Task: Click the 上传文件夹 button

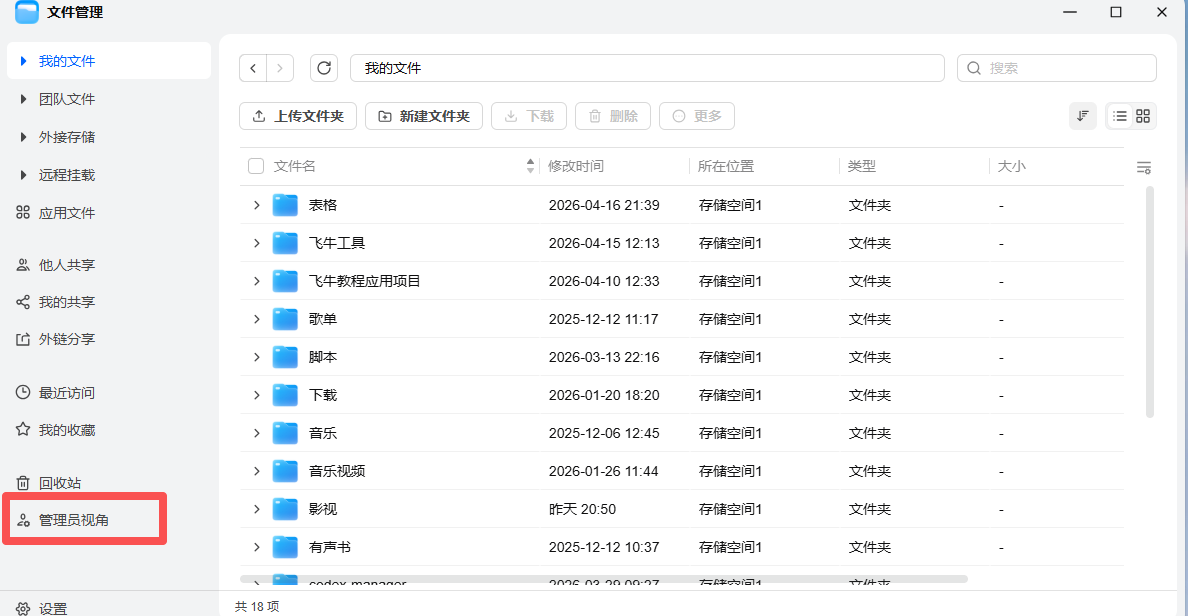Action: coord(297,116)
